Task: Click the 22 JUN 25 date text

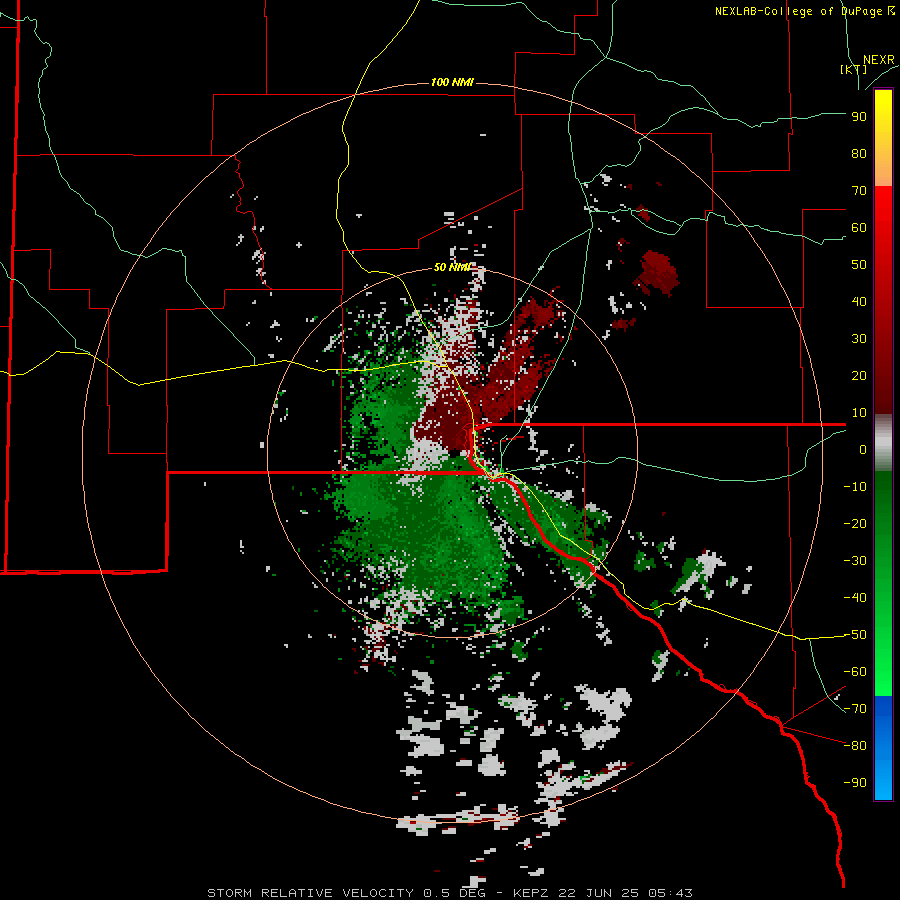Action: (598, 893)
